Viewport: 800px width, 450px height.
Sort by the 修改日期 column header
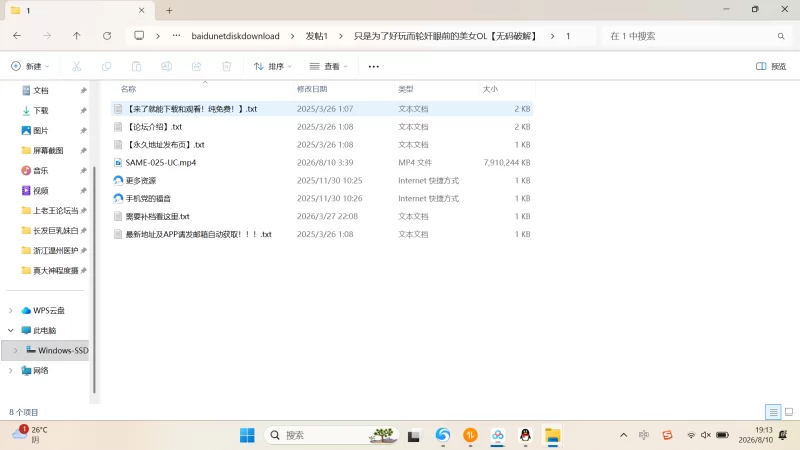[x=312, y=89]
